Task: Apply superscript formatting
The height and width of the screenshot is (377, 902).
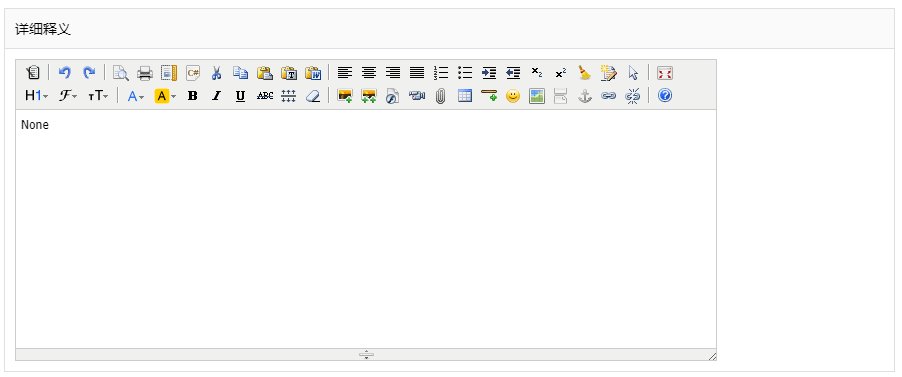Action: coord(561,73)
